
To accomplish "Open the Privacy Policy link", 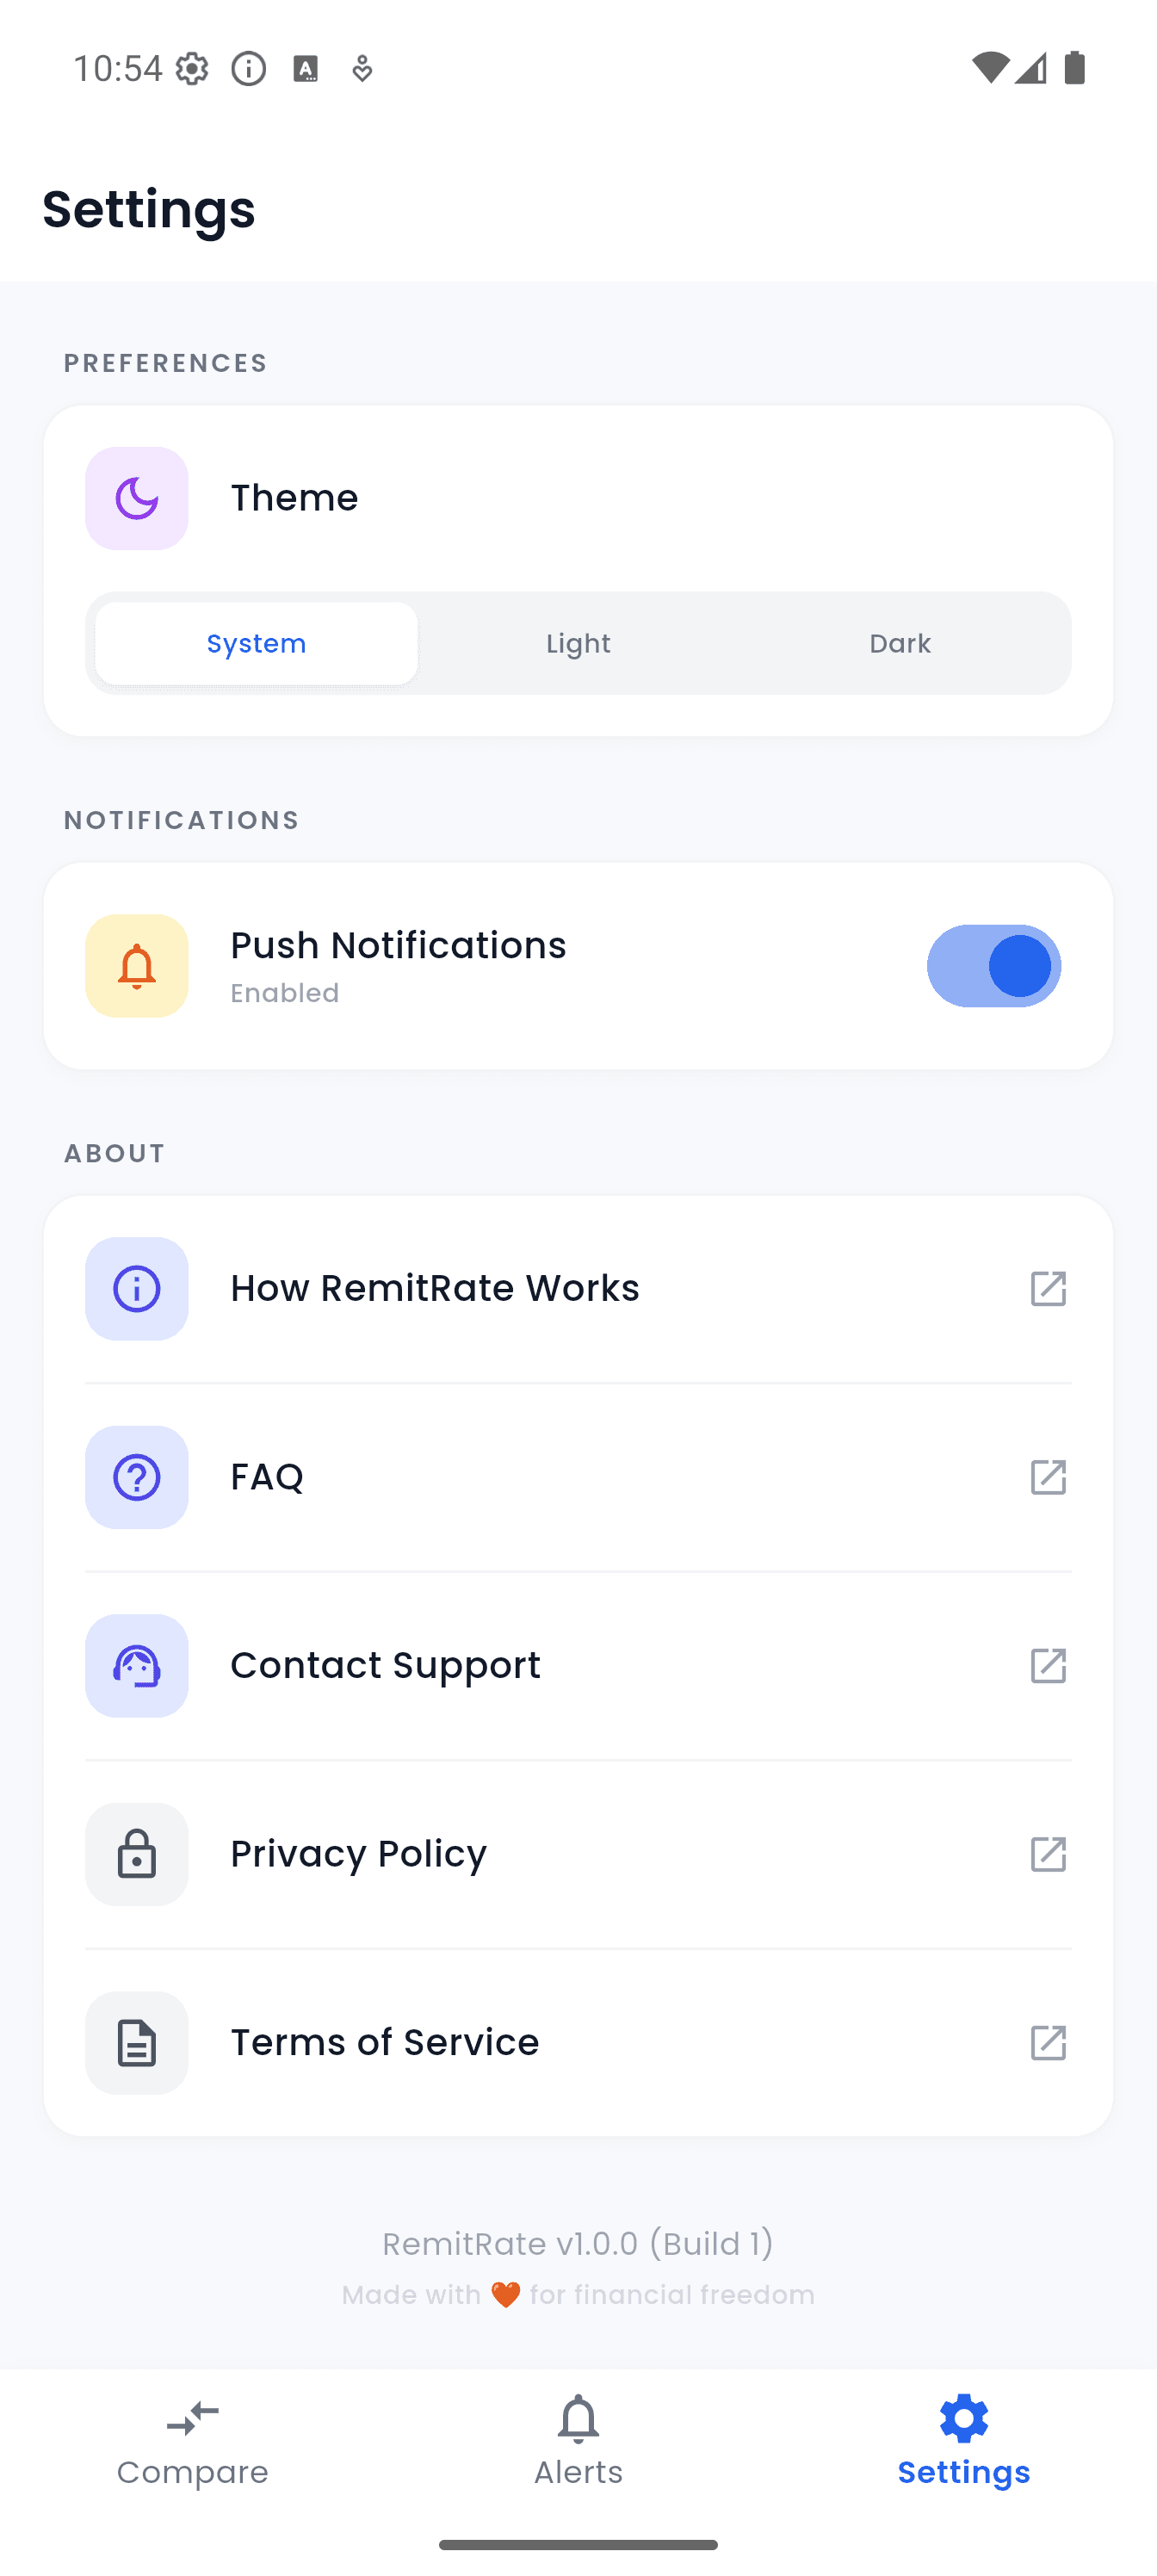I will click(358, 1854).
